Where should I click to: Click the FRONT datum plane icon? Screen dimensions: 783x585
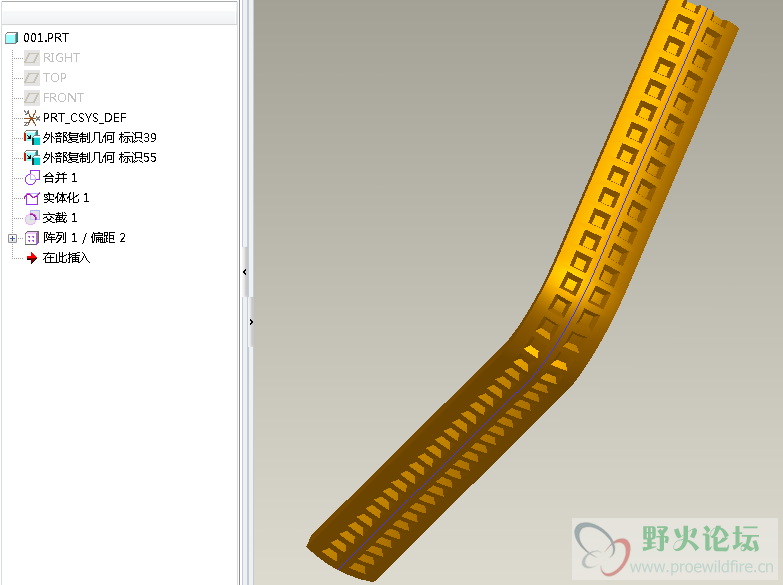point(32,98)
